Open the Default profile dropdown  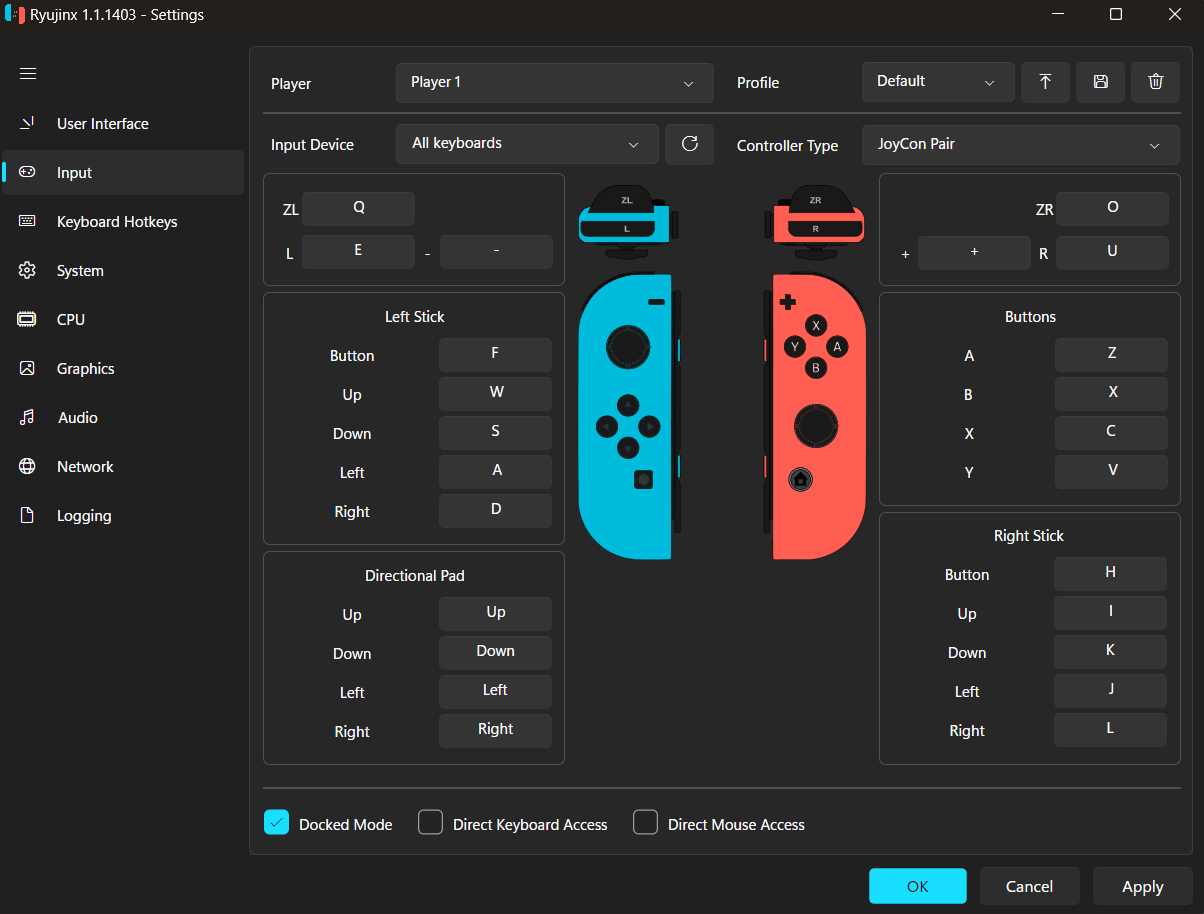[937, 82]
